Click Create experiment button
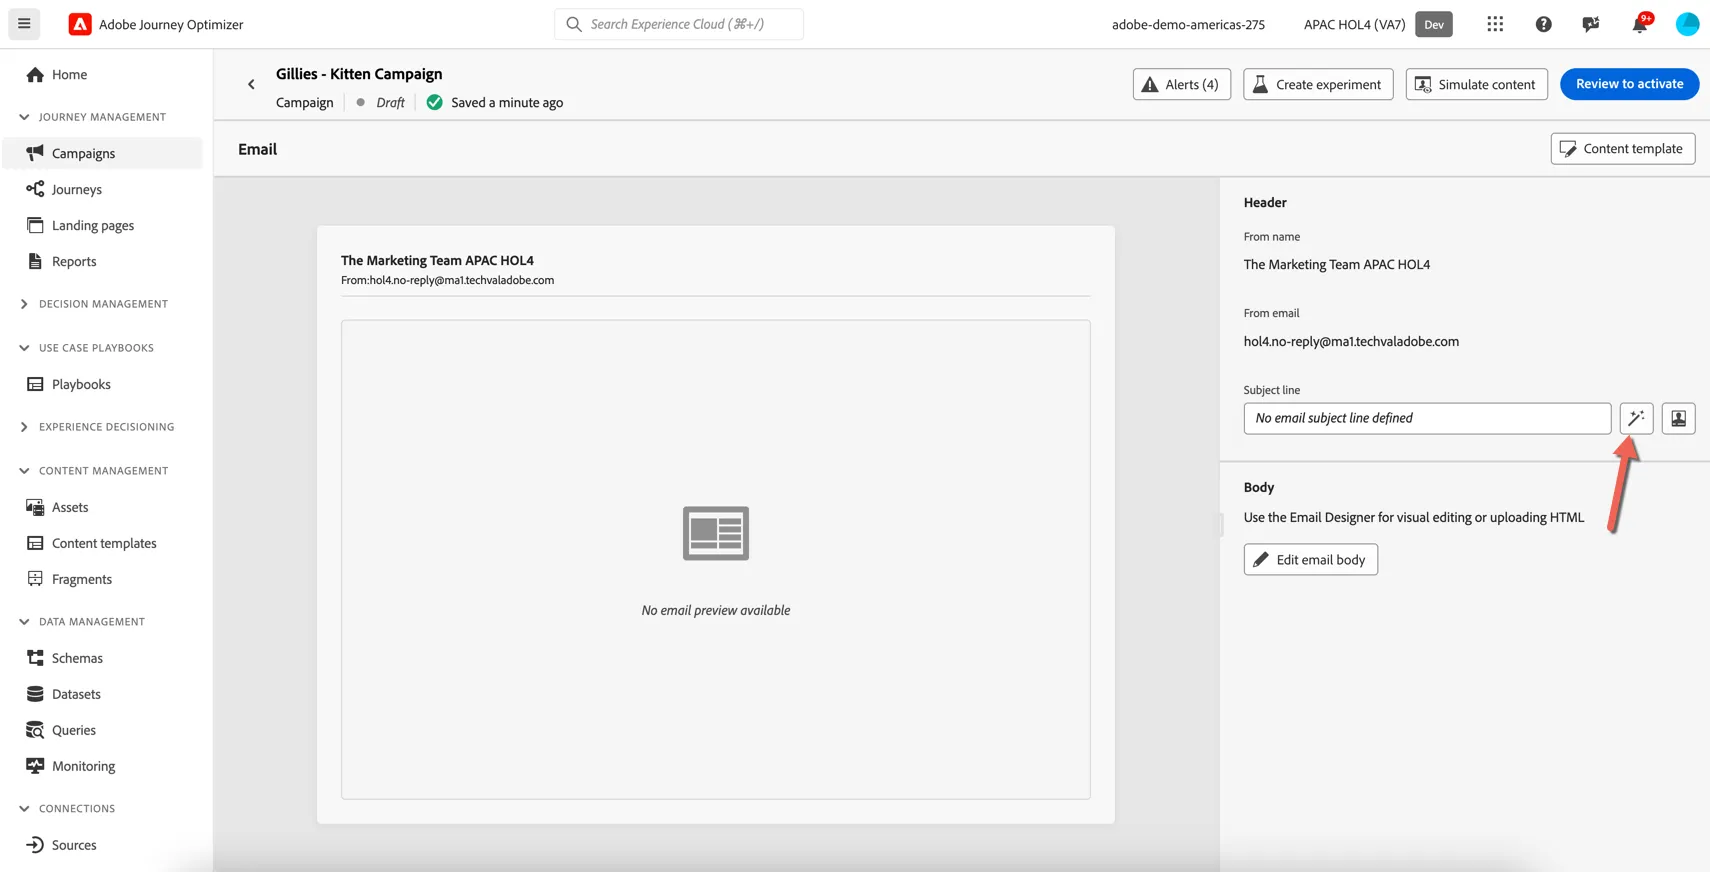The height and width of the screenshot is (872, 1710). click(x=1318, y=84)
